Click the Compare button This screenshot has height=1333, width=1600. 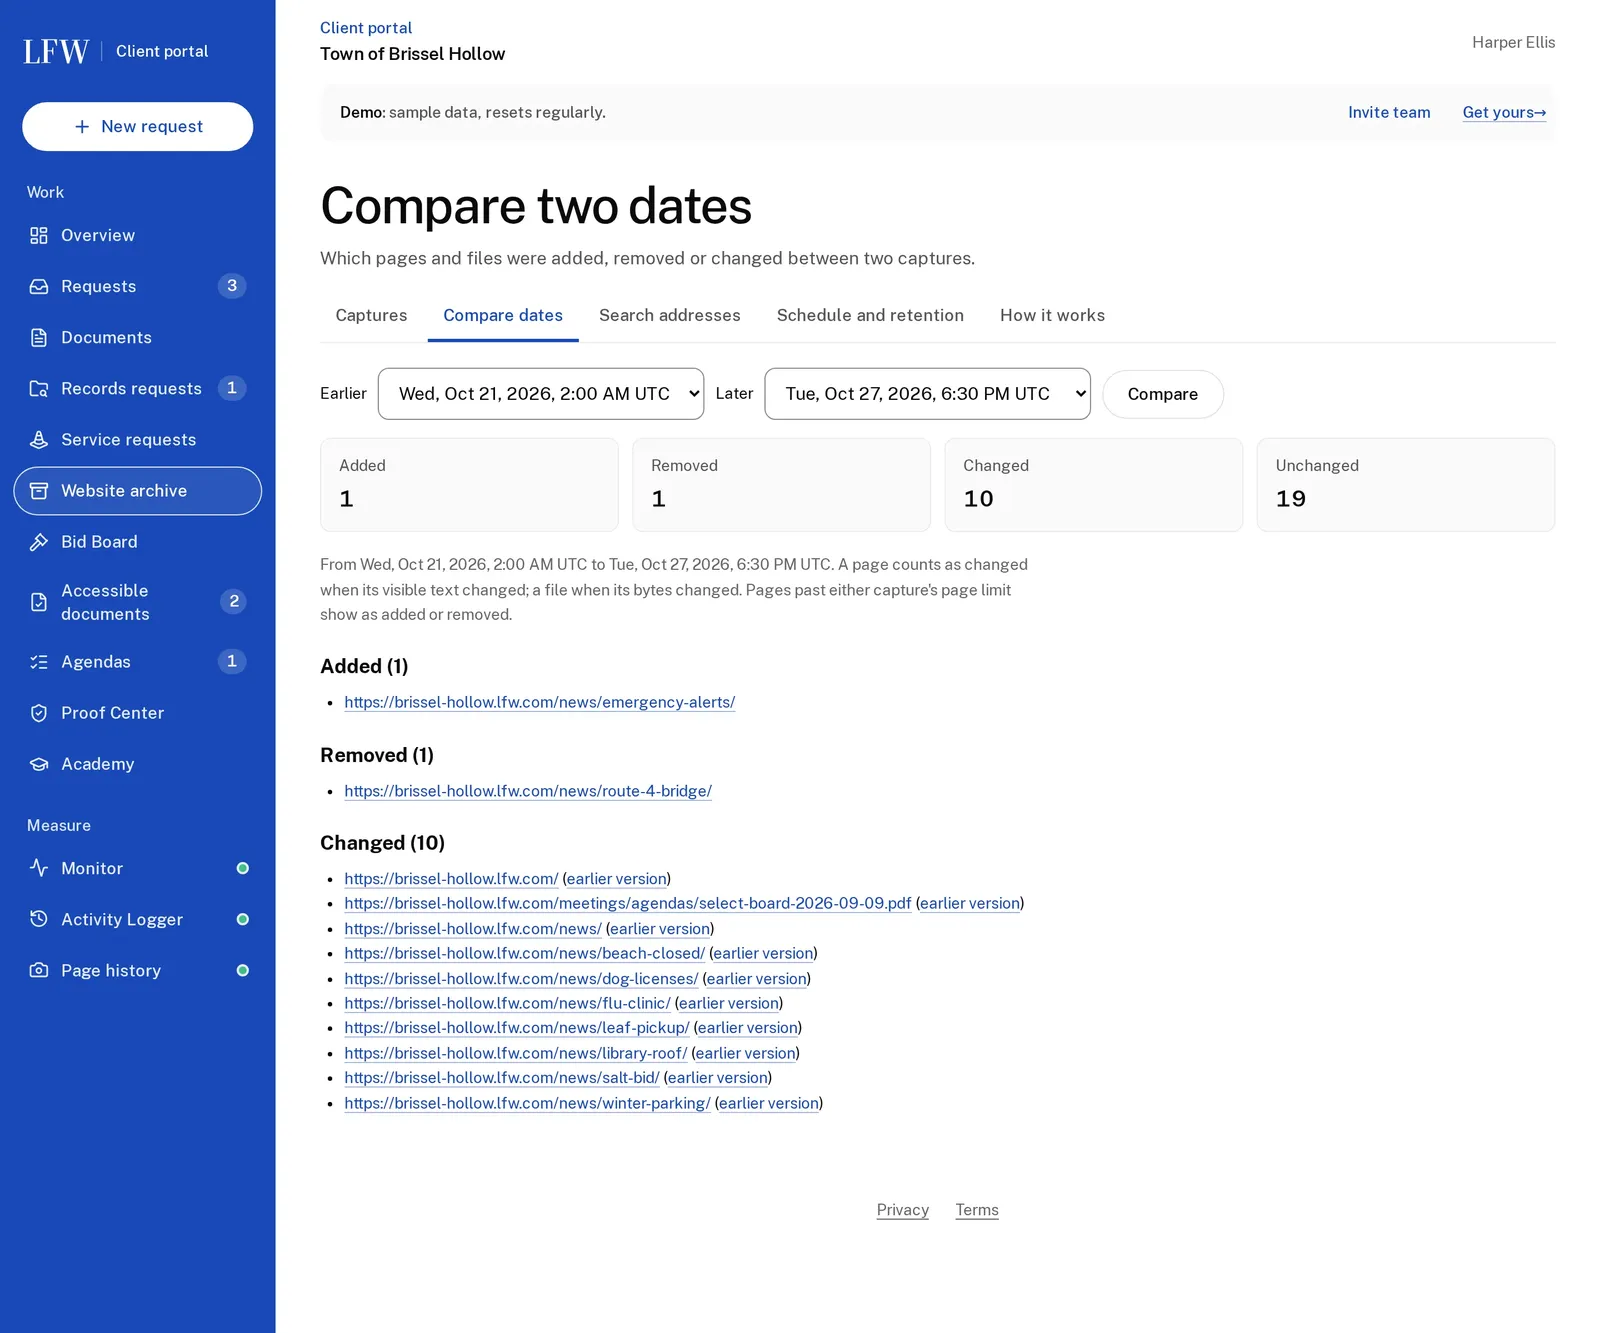coord(1163,394)
